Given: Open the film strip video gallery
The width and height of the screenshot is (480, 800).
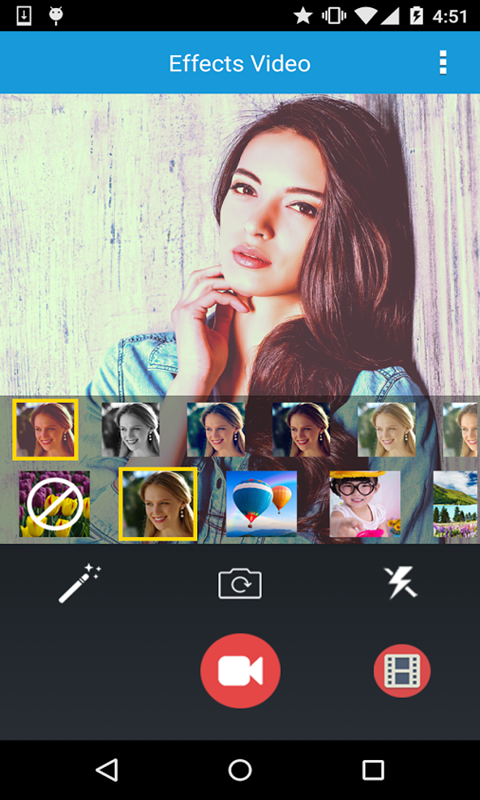Looking at the screenshot, I should (402, 670).
